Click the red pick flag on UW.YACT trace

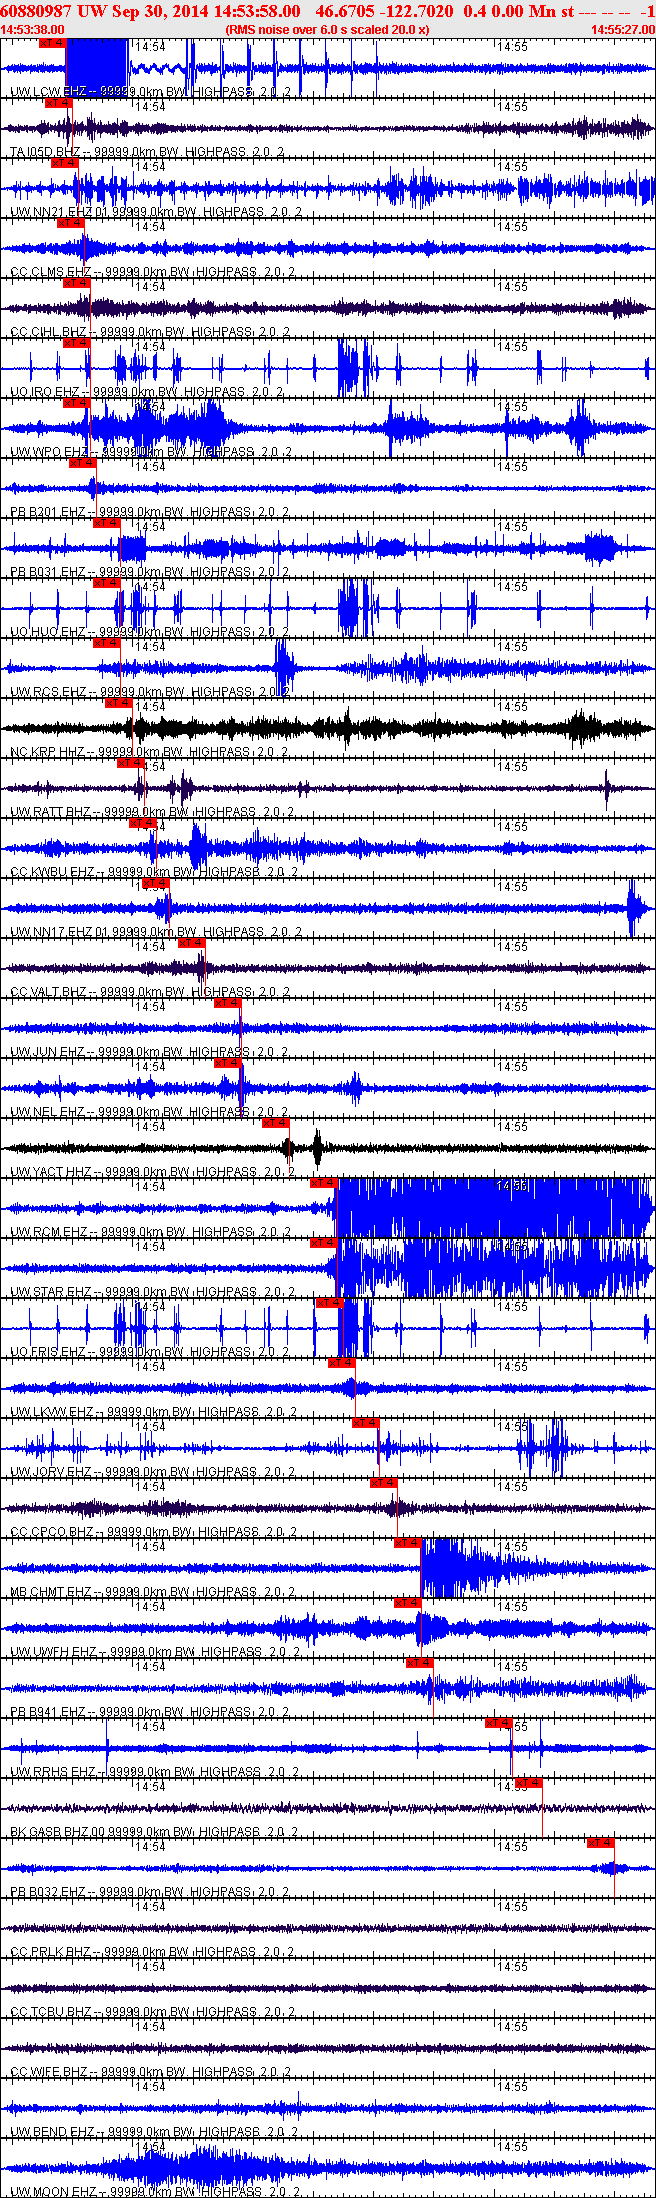pos(275,1123)
